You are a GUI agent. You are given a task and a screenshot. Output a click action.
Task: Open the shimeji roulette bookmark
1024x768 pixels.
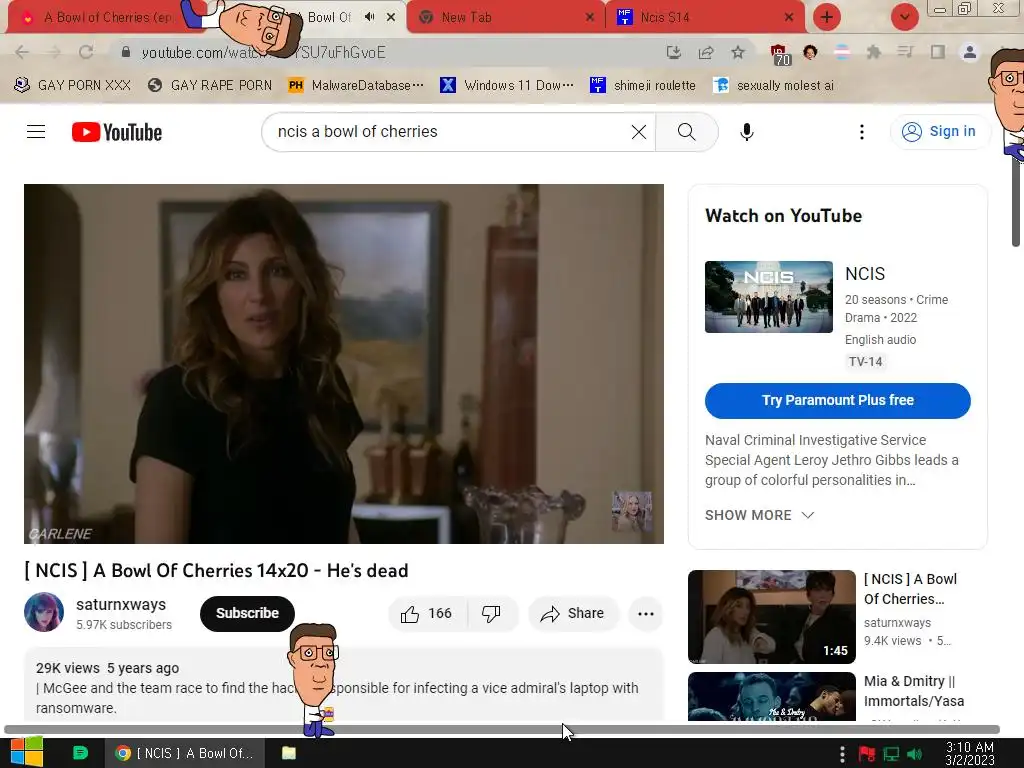[643, 86]
